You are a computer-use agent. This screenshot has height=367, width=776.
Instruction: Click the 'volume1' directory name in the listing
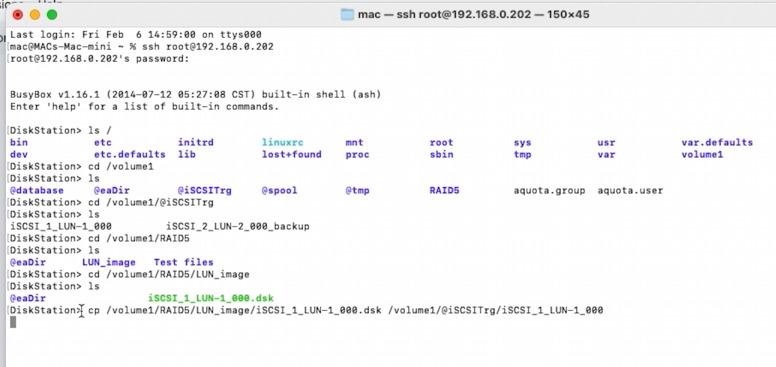[702, 154]
